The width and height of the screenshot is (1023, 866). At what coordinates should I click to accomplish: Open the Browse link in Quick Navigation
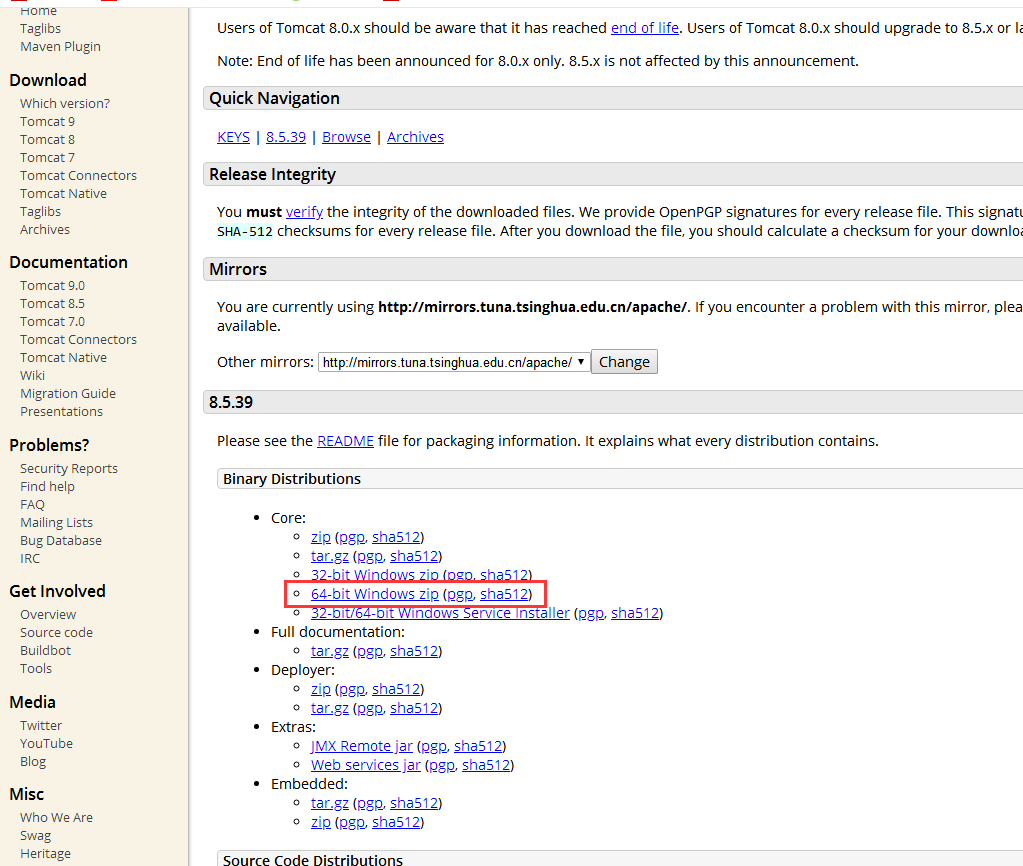[x=346, y=137]
